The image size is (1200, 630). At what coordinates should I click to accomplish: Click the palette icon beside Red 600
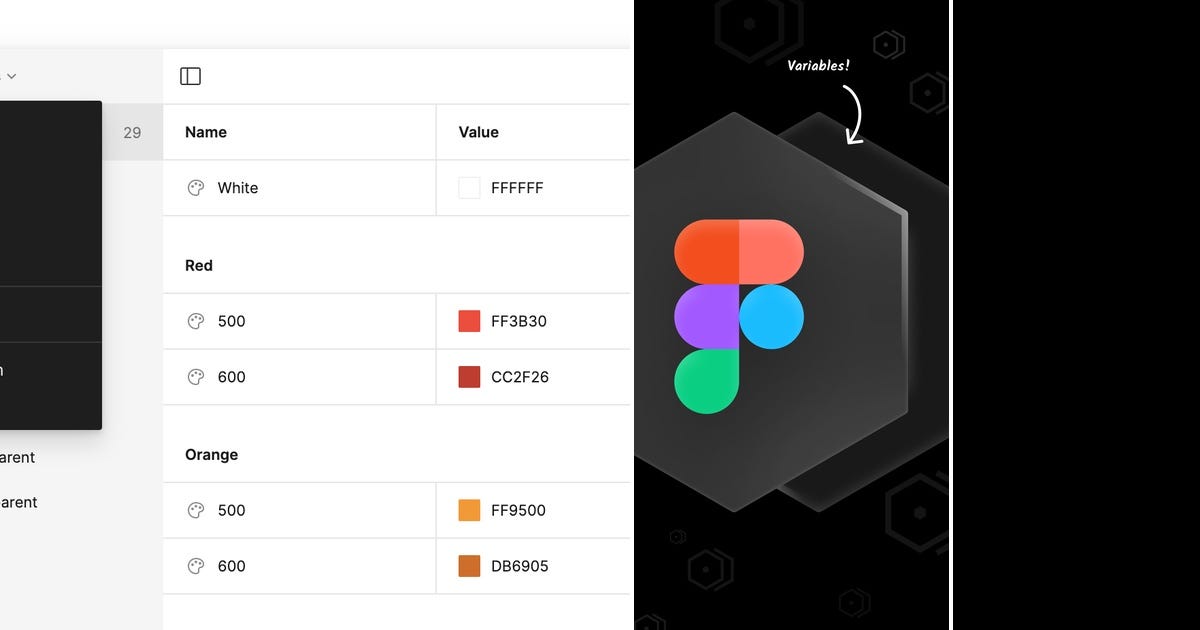195,377
